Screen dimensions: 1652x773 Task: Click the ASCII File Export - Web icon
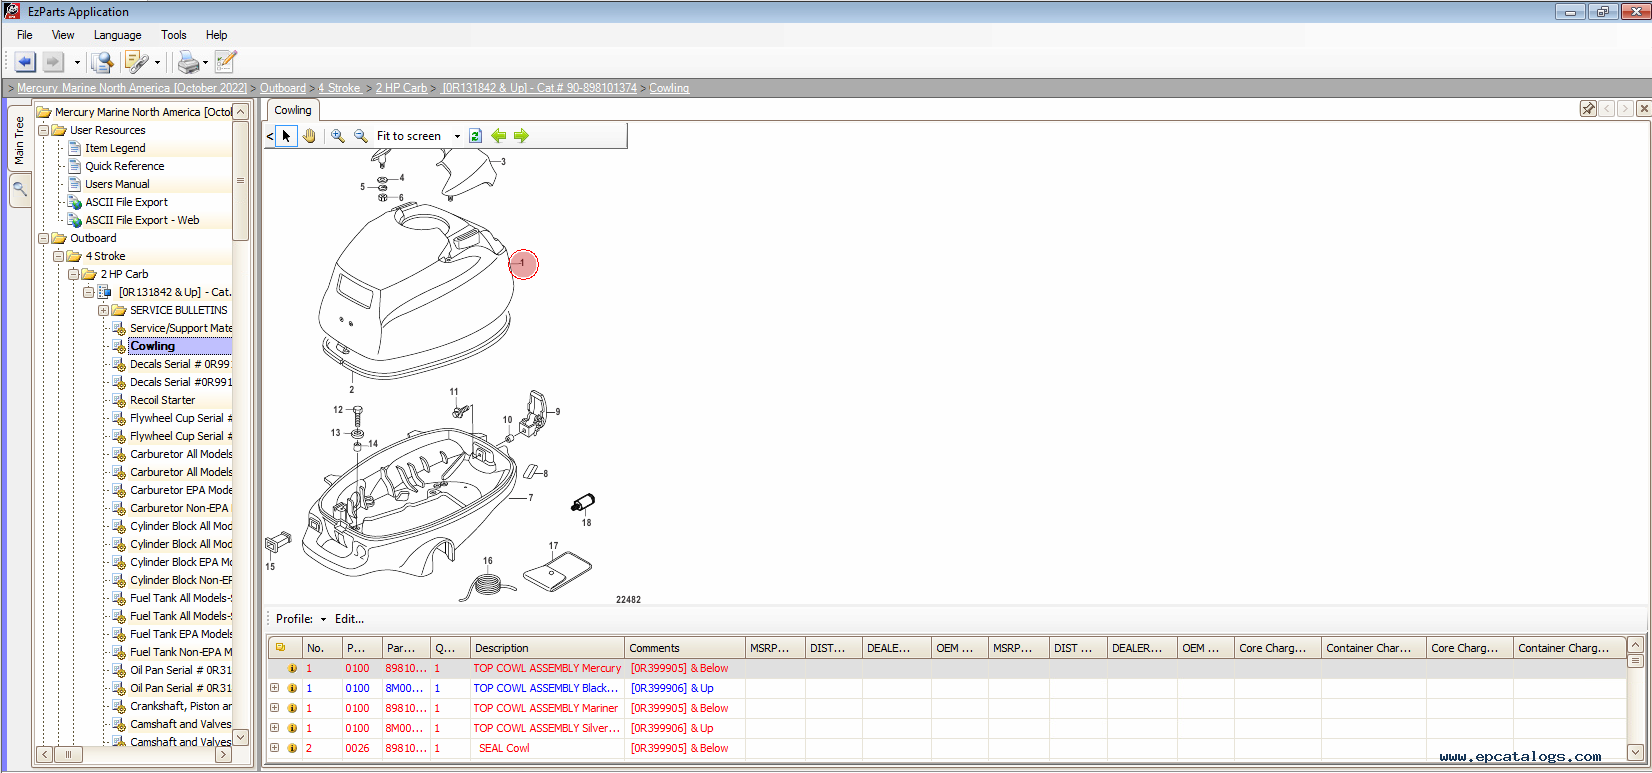pyautogui.click(x=74, y=220)
